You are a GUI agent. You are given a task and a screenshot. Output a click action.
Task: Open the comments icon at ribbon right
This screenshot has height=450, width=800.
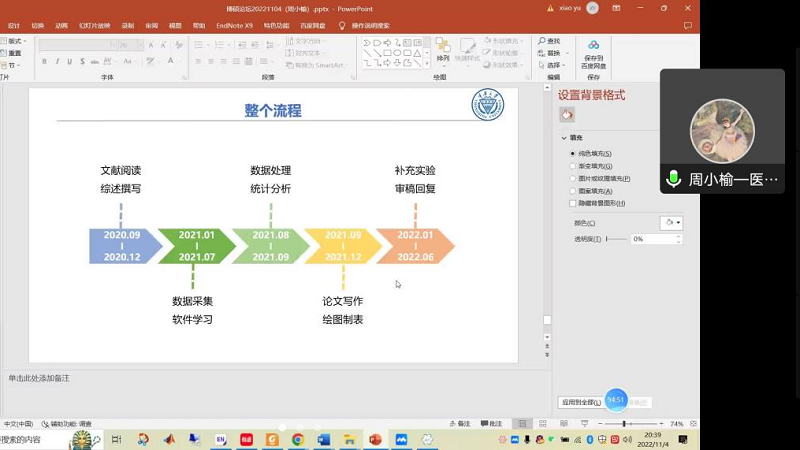coord(688,26)
